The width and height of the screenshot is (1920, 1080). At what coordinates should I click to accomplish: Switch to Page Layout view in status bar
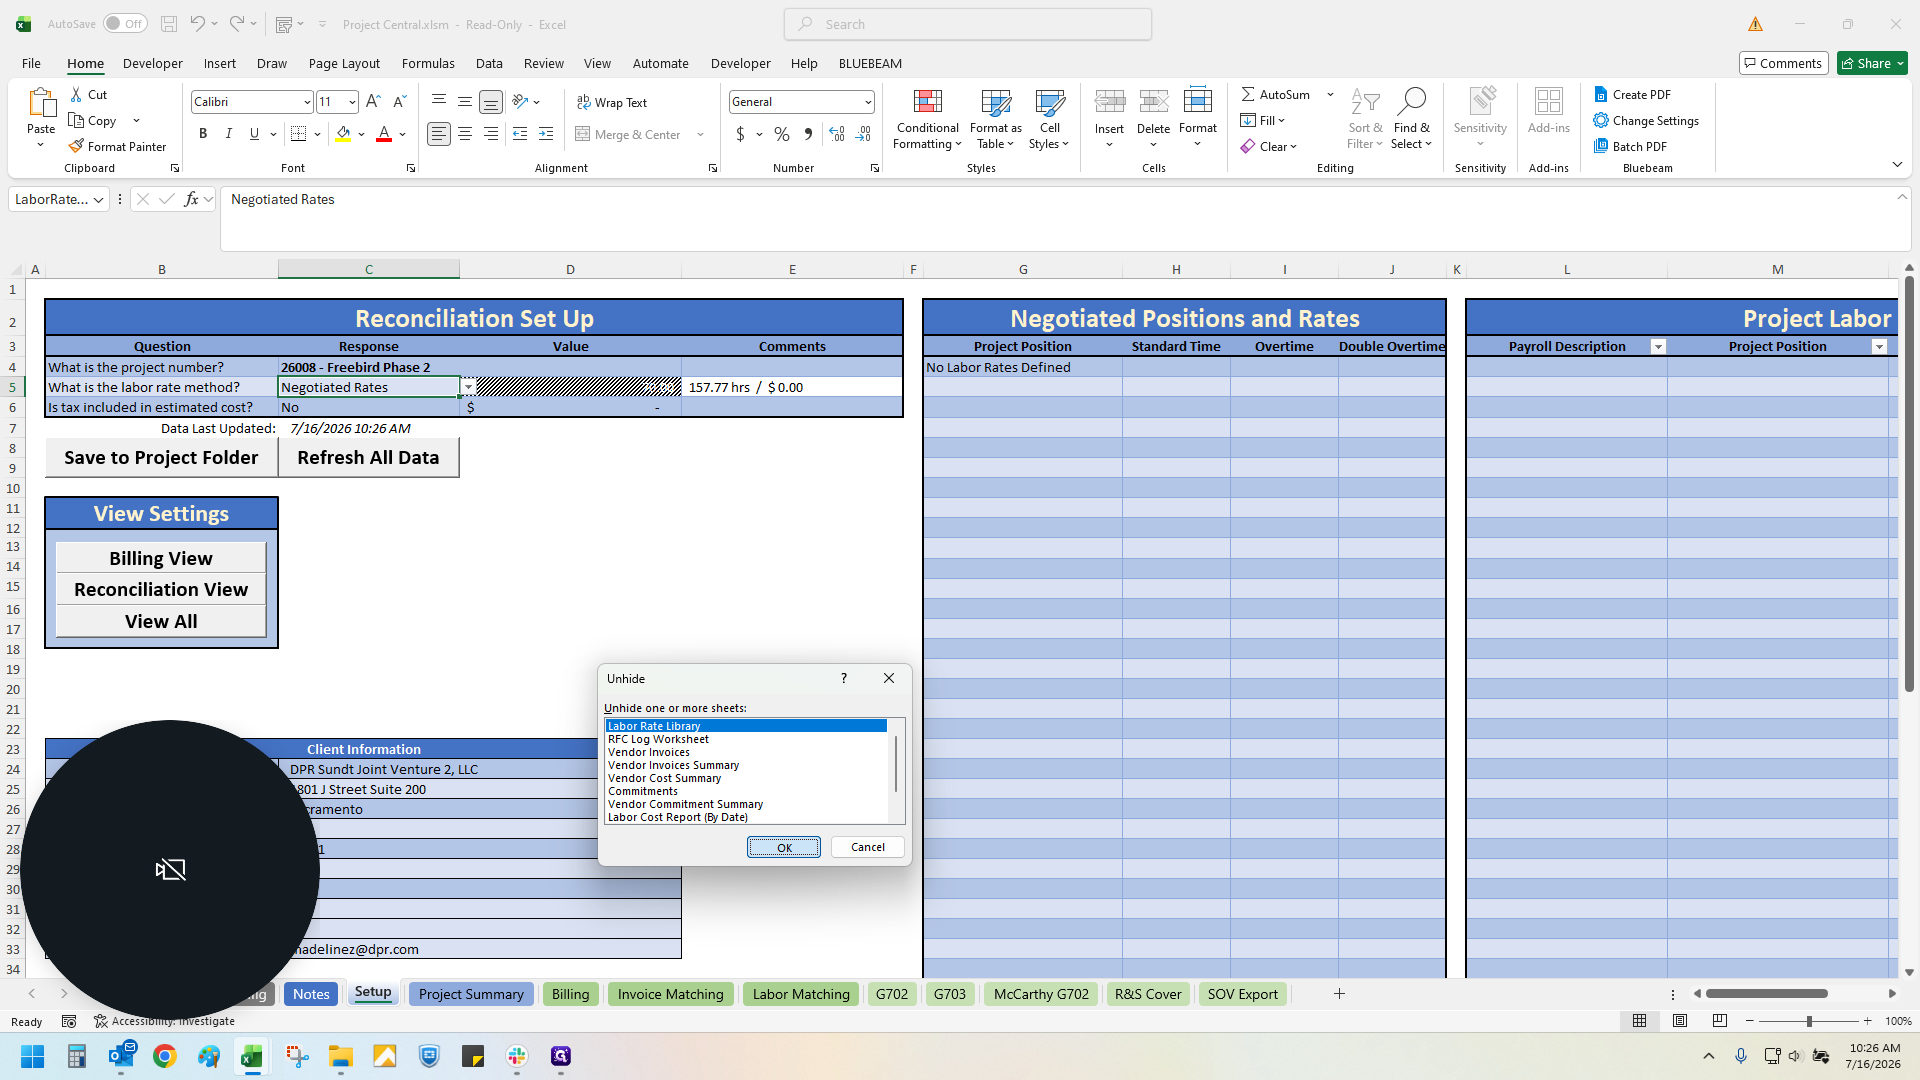coord(1680,1021)
